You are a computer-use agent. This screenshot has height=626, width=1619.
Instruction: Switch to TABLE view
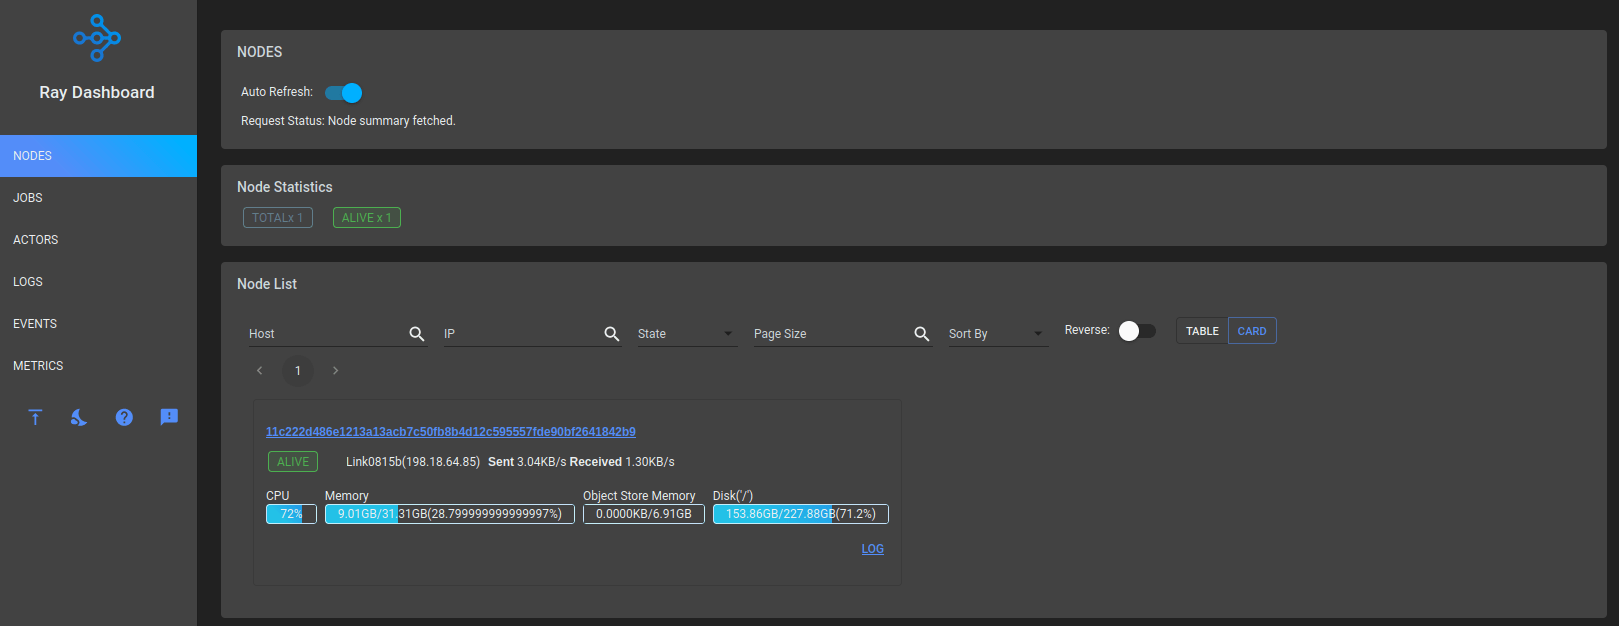(x=1202, y=331)
